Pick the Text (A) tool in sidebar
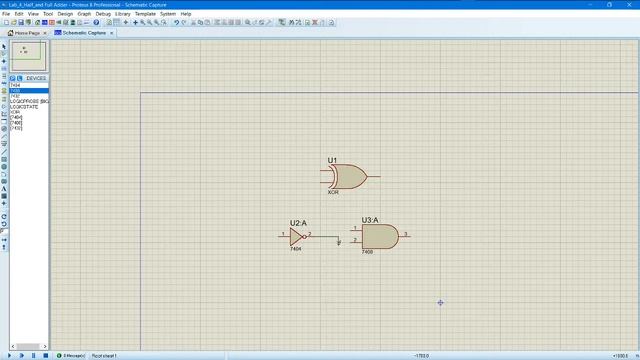This screenshot has width=640, height=360. tap(4, 189)
